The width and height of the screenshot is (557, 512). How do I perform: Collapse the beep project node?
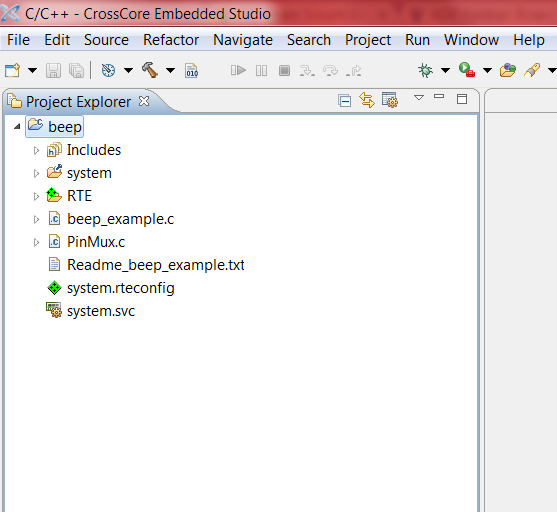coord(17,126)
